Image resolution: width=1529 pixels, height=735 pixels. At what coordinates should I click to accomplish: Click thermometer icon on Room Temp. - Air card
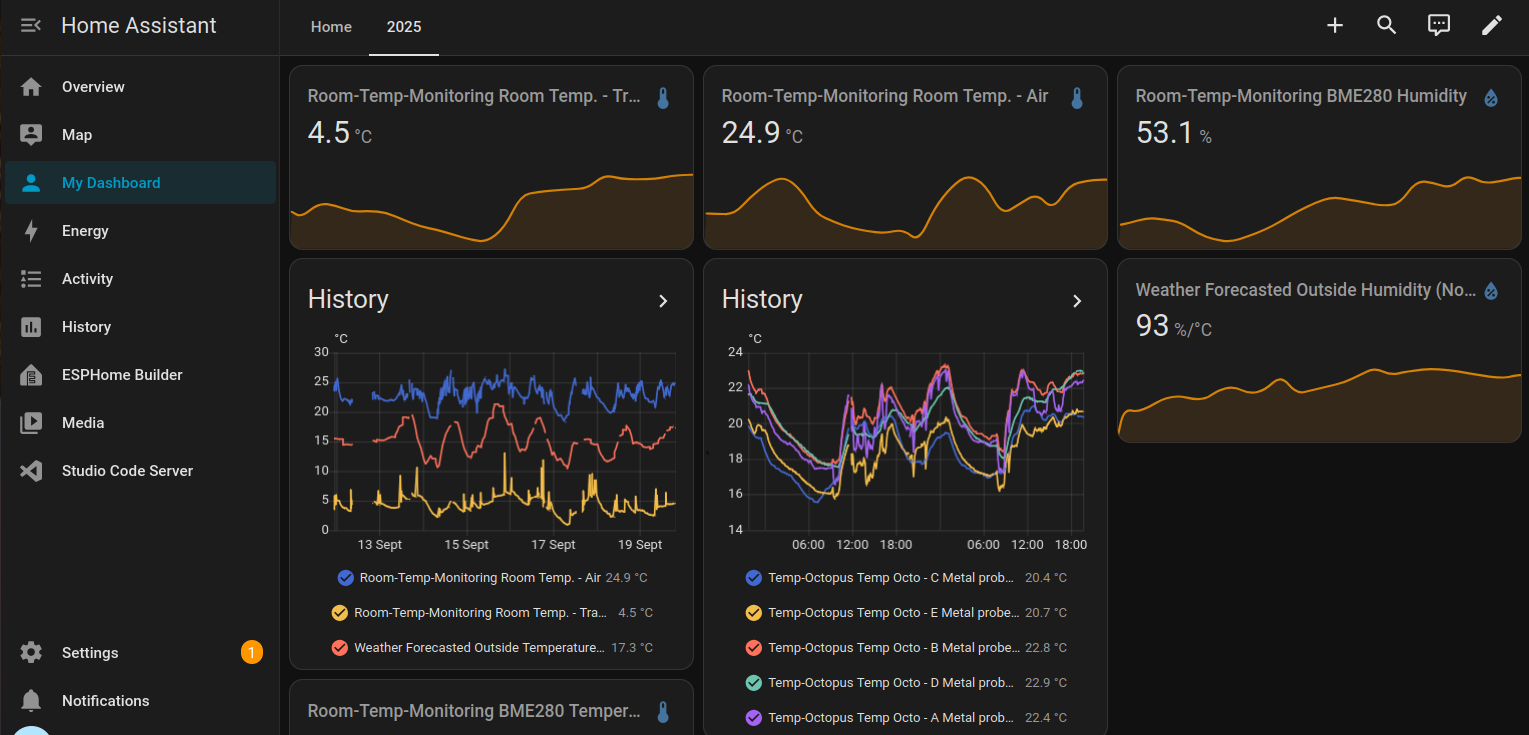(x=1077, y=98)
